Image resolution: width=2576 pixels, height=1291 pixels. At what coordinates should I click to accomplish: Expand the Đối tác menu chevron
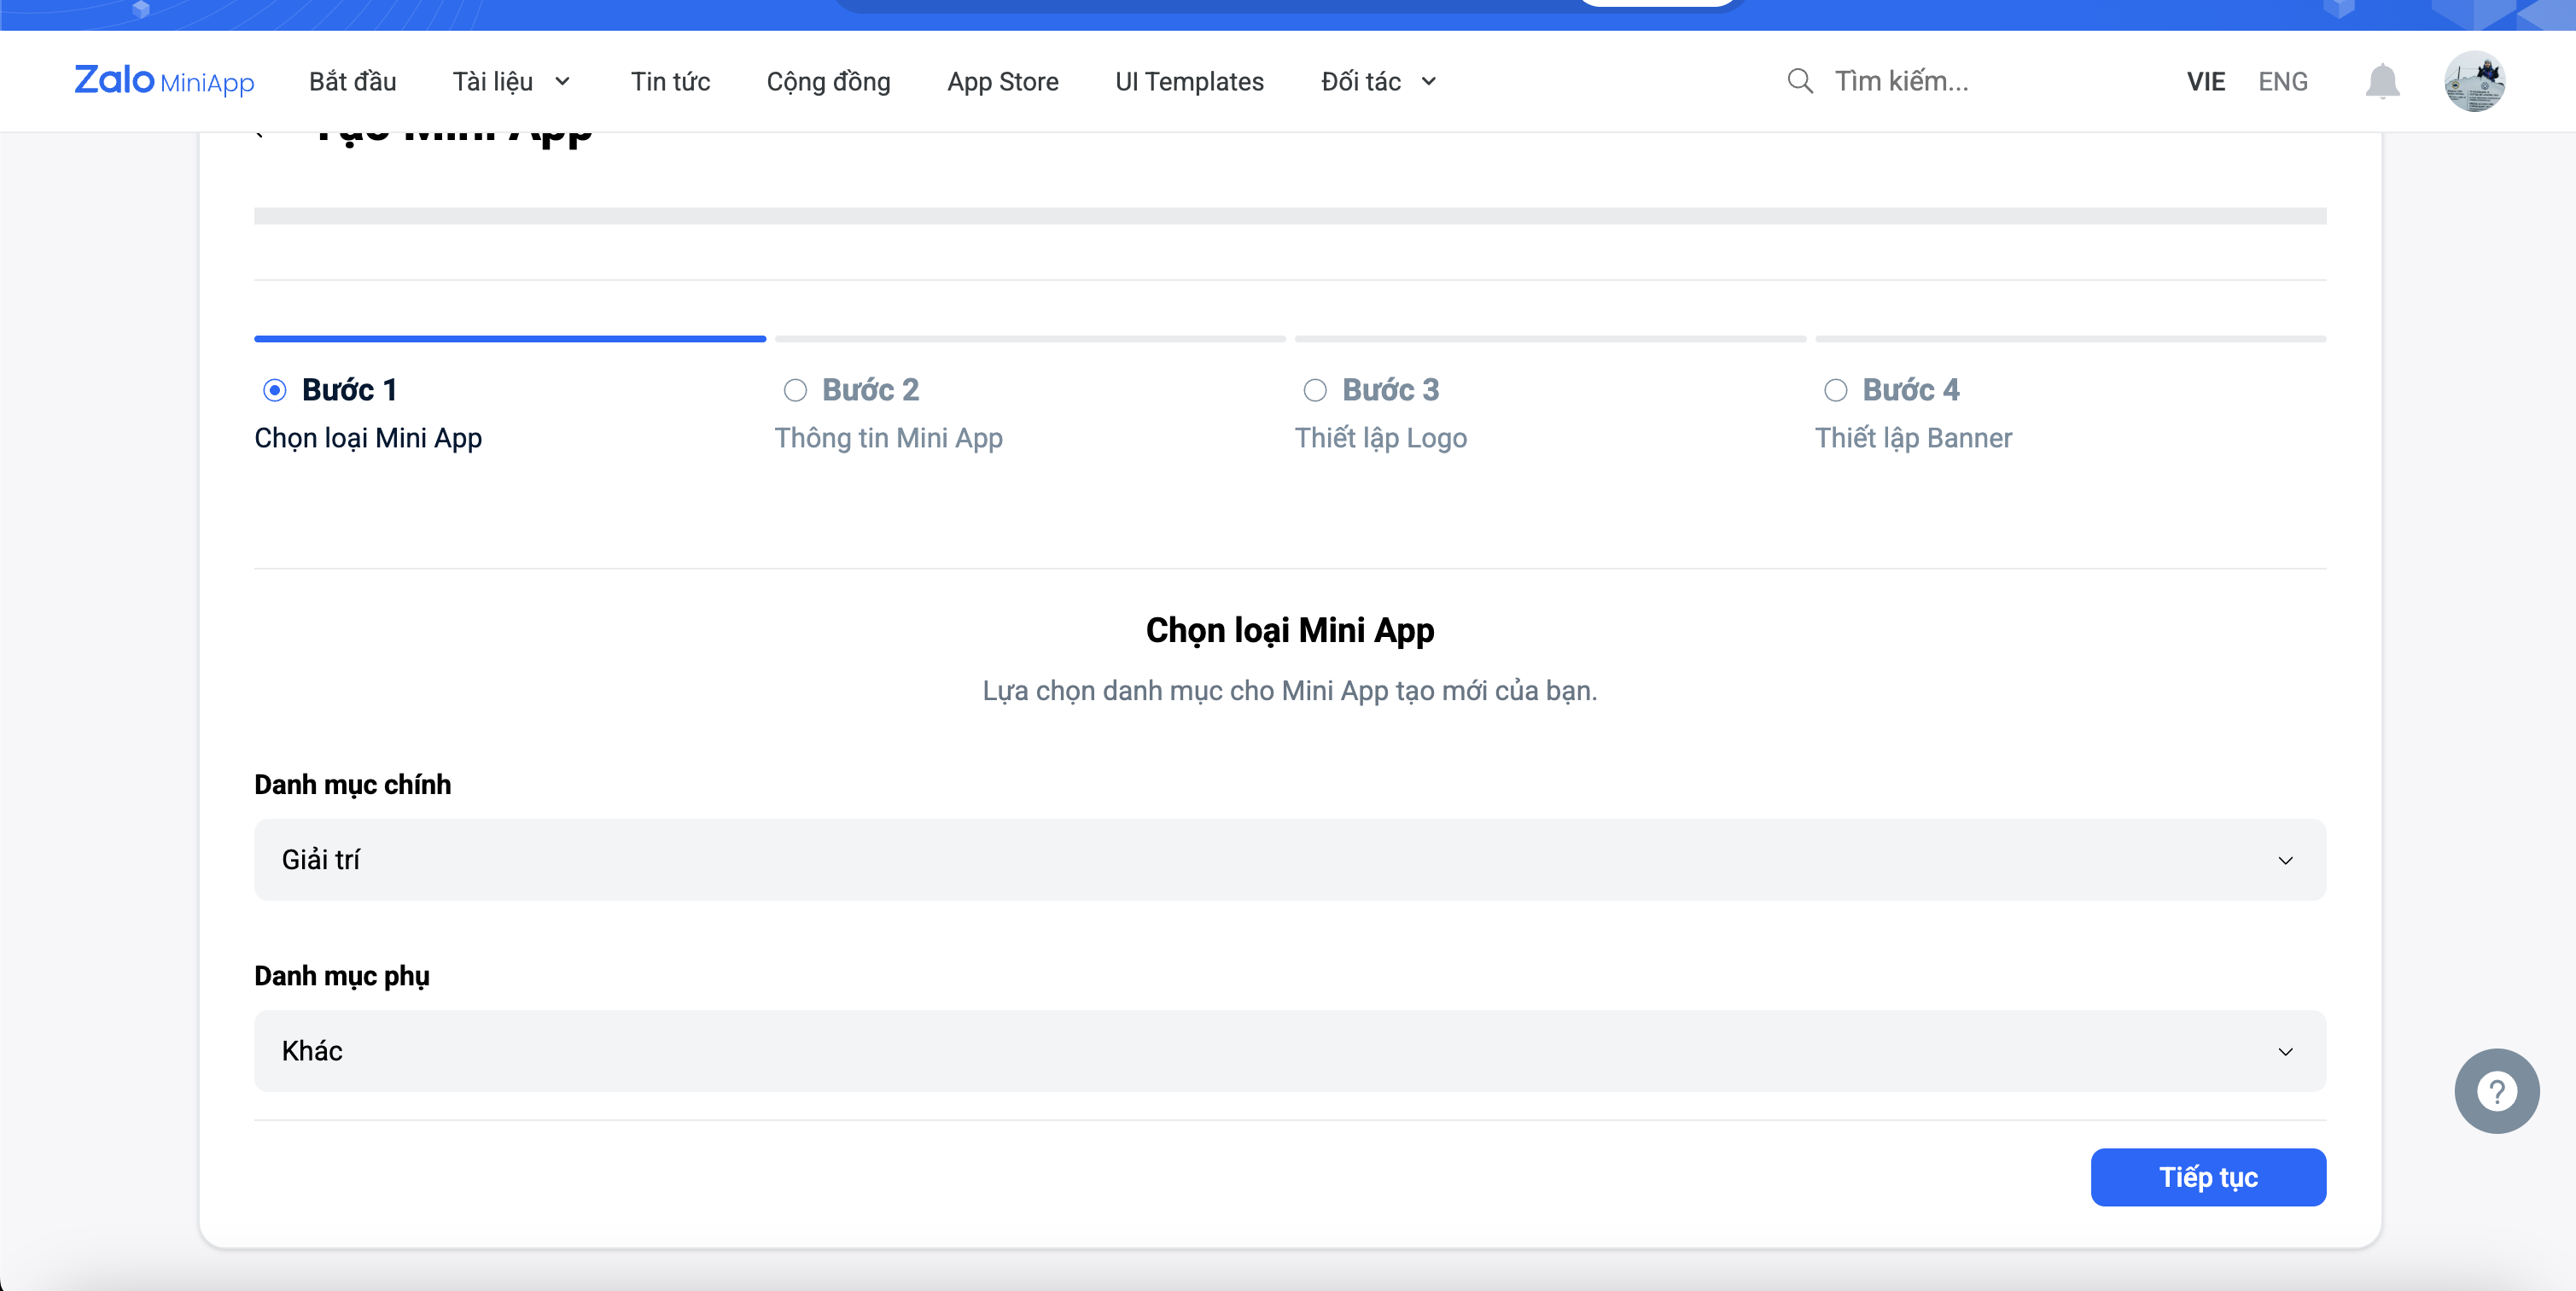pos(1429,82)
